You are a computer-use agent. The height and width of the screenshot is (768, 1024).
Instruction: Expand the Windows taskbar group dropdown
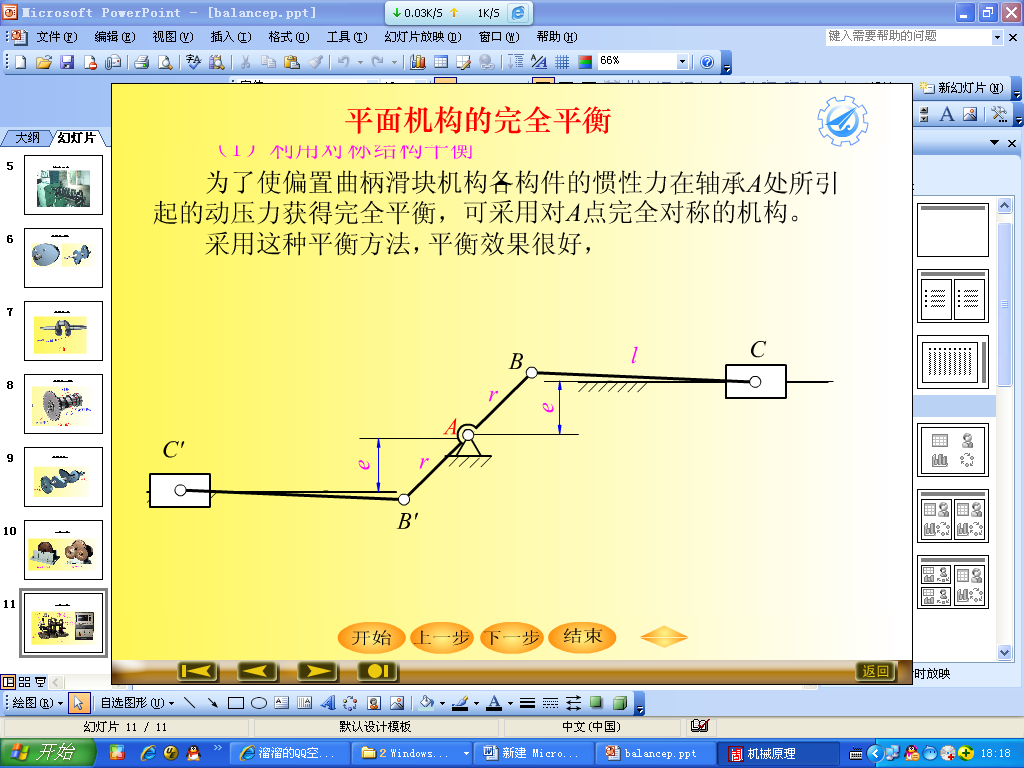click(466, 753)
